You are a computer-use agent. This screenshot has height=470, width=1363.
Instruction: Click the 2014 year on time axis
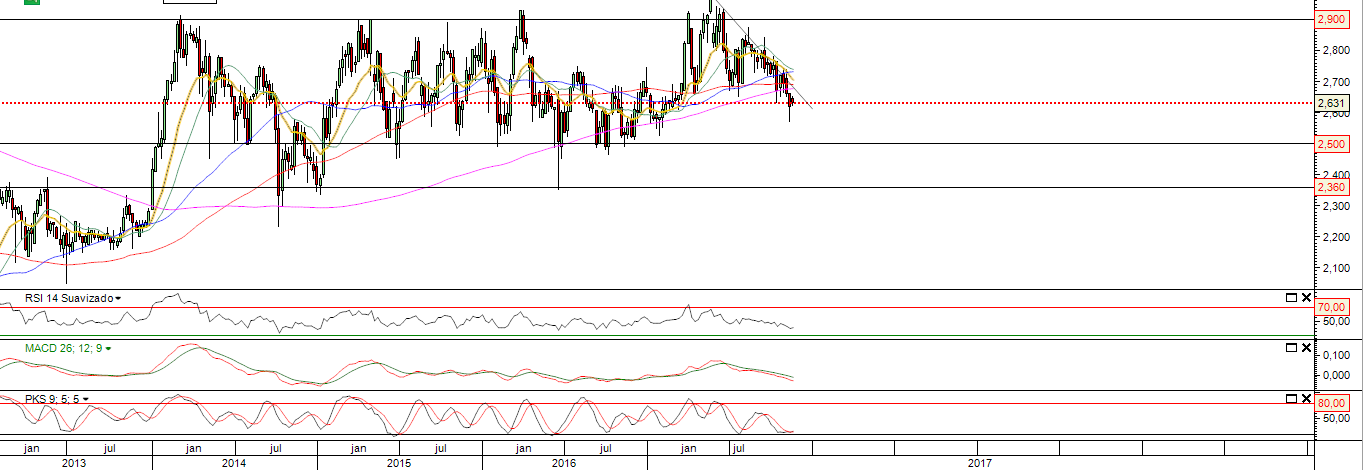(234, 463)
